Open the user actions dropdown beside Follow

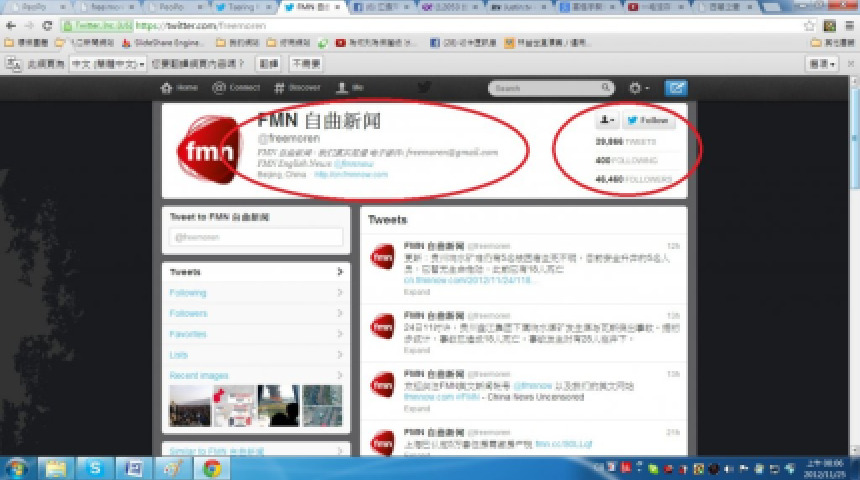(x=606, y=121)
